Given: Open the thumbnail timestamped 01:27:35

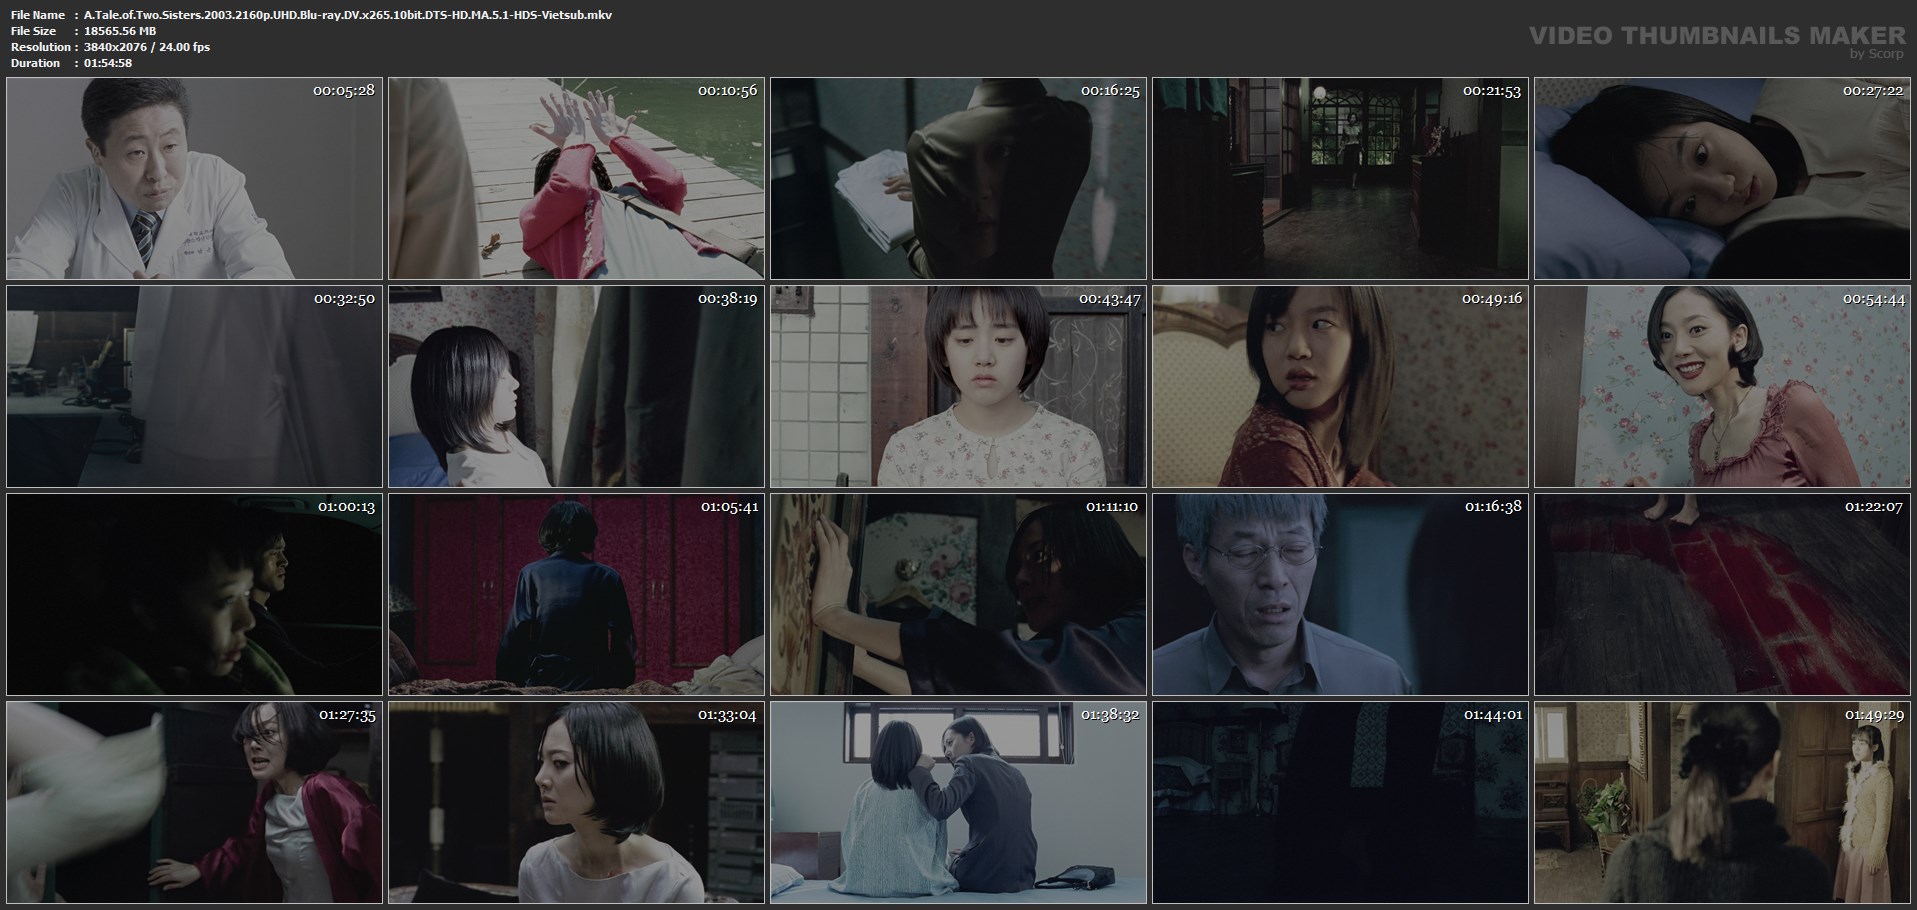Looking at the screenshot, I should click(x=194, y=802).
